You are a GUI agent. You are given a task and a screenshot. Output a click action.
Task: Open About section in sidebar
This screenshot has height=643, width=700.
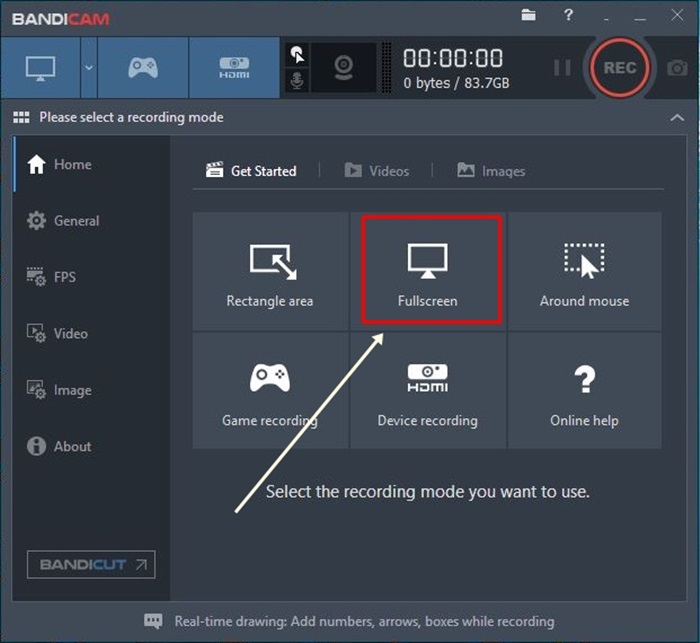pyautogui.click(x=92, y=447)
